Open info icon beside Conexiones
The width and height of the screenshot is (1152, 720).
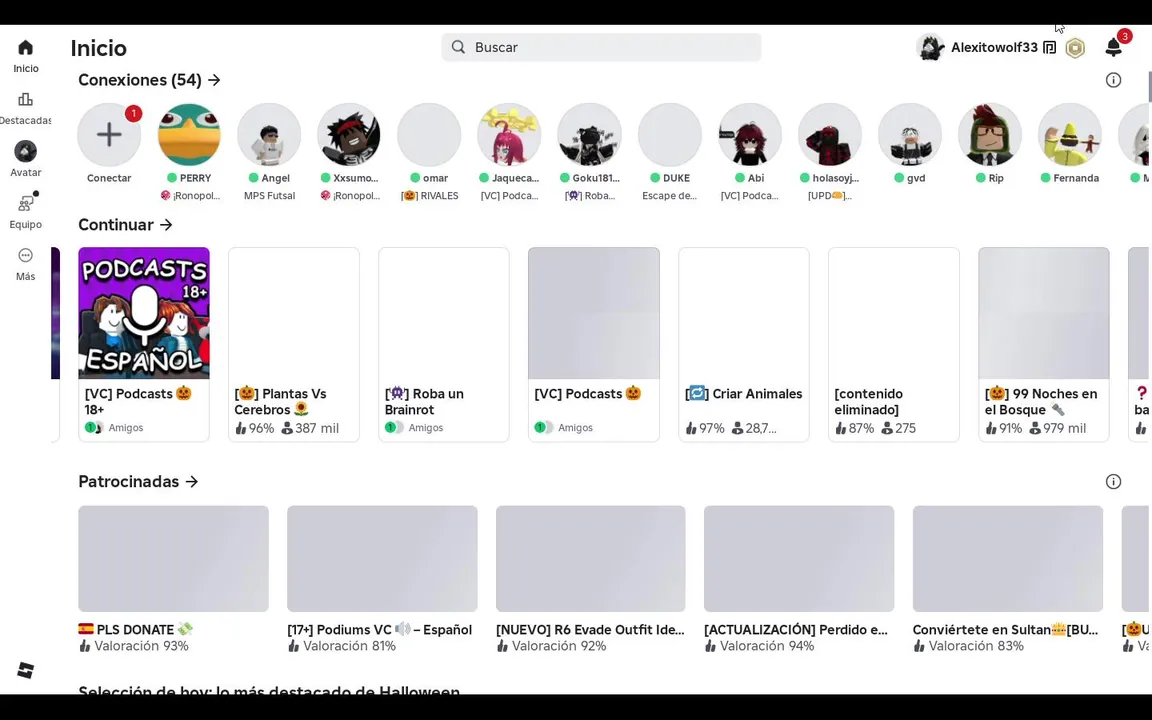(x=1114, y=80)
